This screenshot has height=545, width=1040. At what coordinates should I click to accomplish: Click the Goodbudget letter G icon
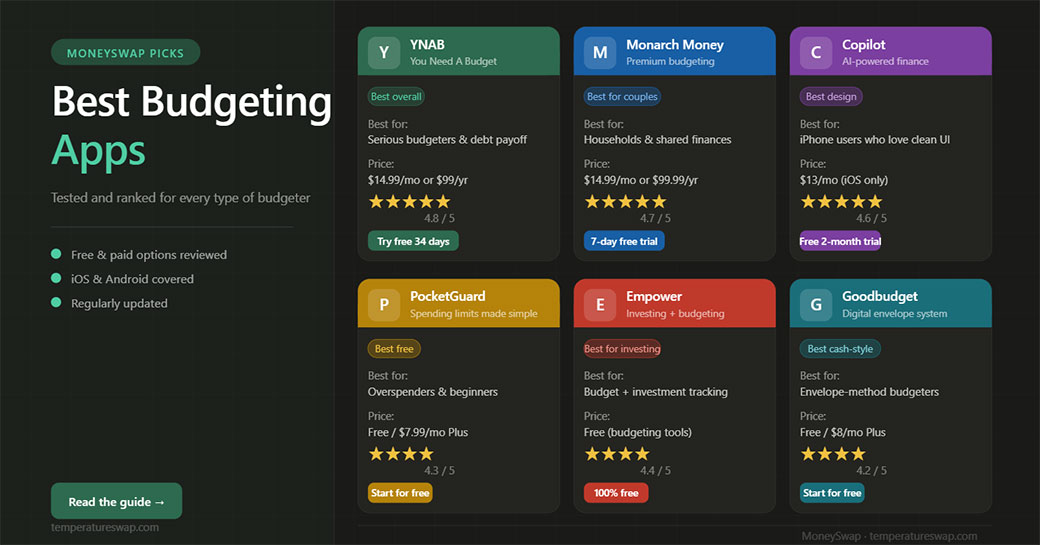point(816,305)
